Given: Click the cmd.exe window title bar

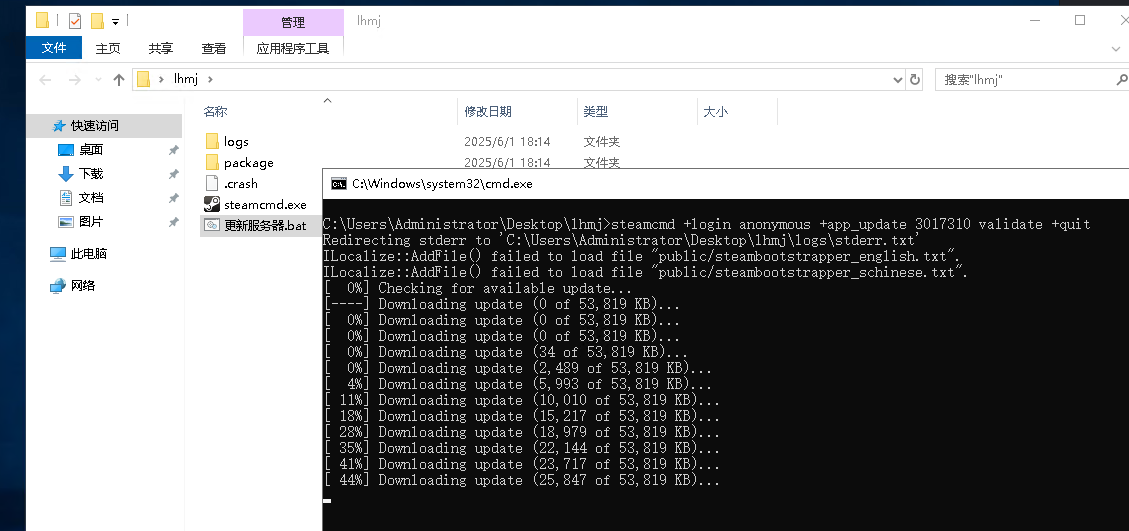Looking at the screenshot, I should pyautogui.click(x=726, y=184).
